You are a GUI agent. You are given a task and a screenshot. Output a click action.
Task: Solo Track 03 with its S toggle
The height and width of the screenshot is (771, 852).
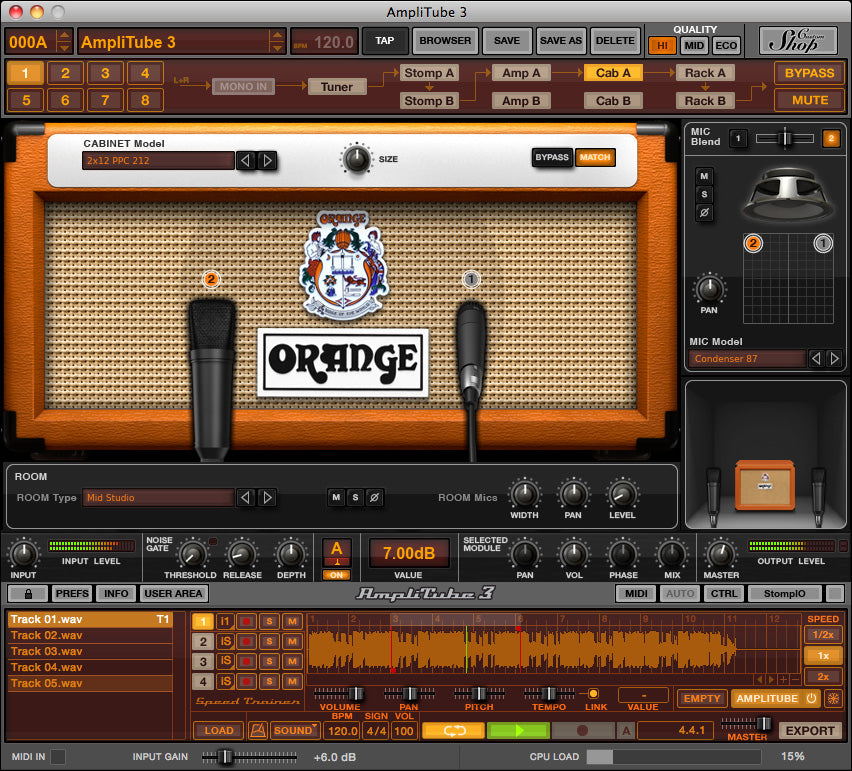270,661
